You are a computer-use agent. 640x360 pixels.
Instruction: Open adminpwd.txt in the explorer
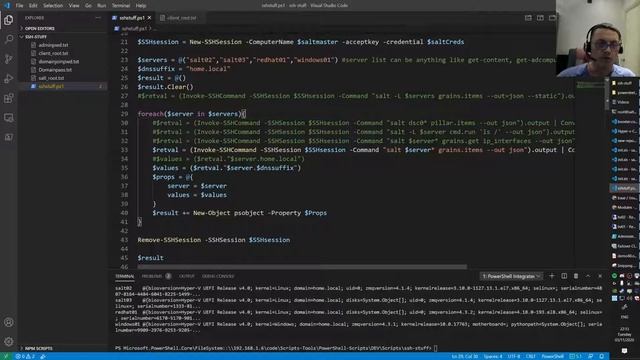pyautogui.click(x=53, y=45)
